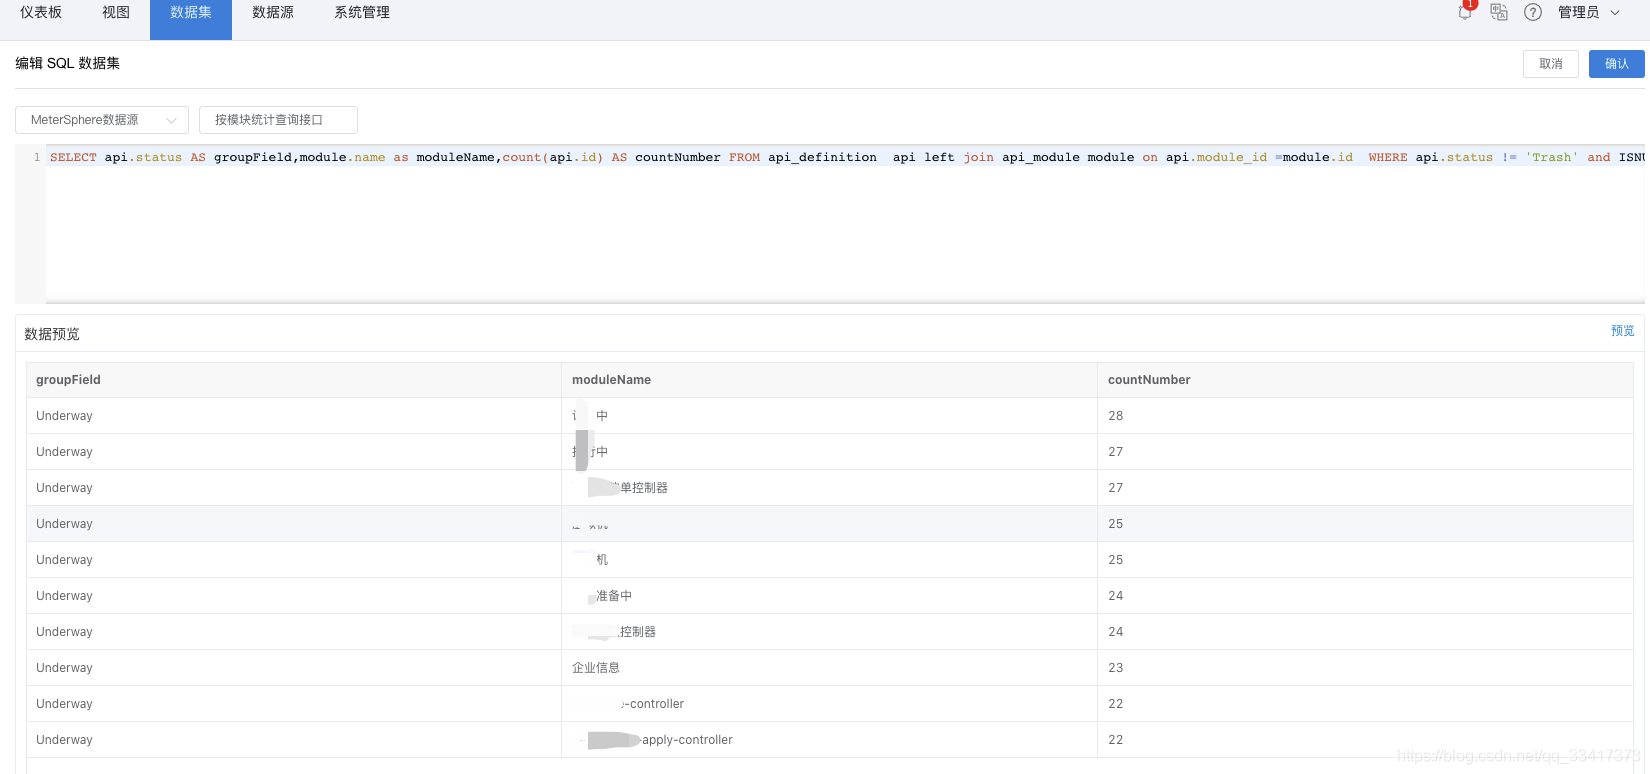Click the 数据预览 section title

(52, 334)
